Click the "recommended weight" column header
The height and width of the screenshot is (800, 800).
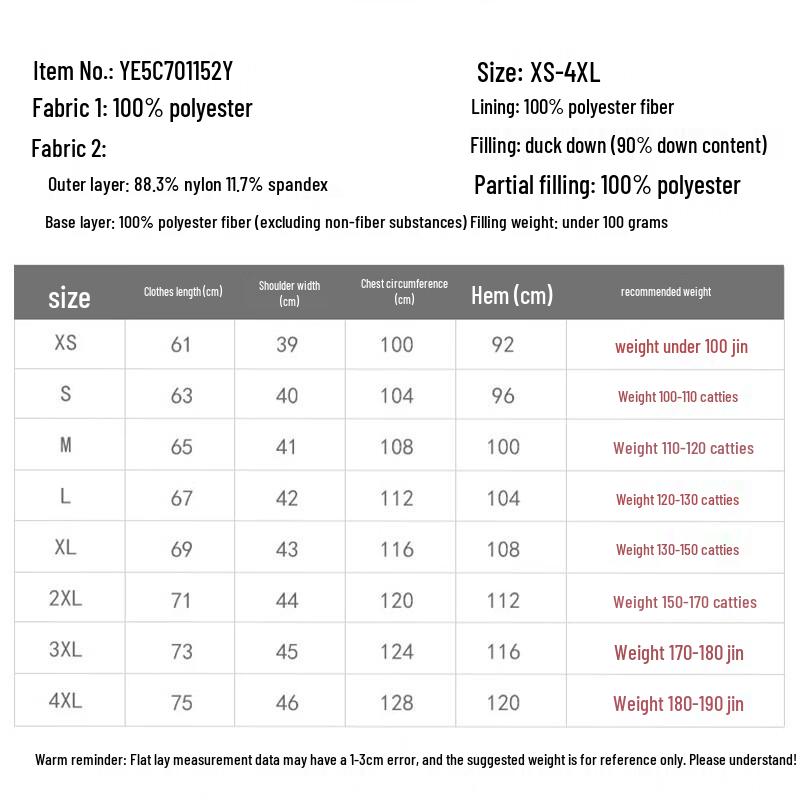(x=666, y=292)
